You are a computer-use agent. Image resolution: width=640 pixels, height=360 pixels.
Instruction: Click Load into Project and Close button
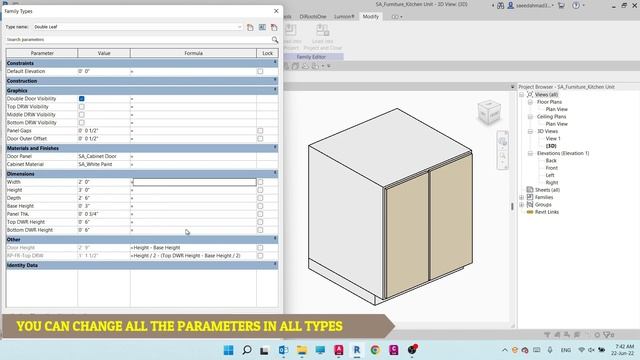322,38
